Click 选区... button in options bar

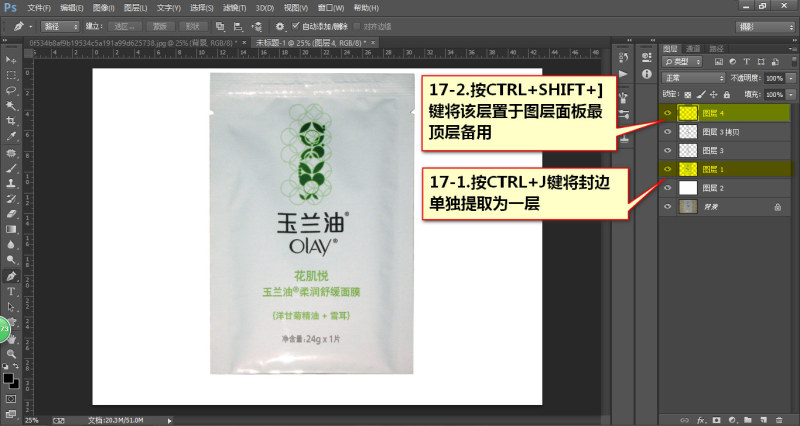(124, 27)
